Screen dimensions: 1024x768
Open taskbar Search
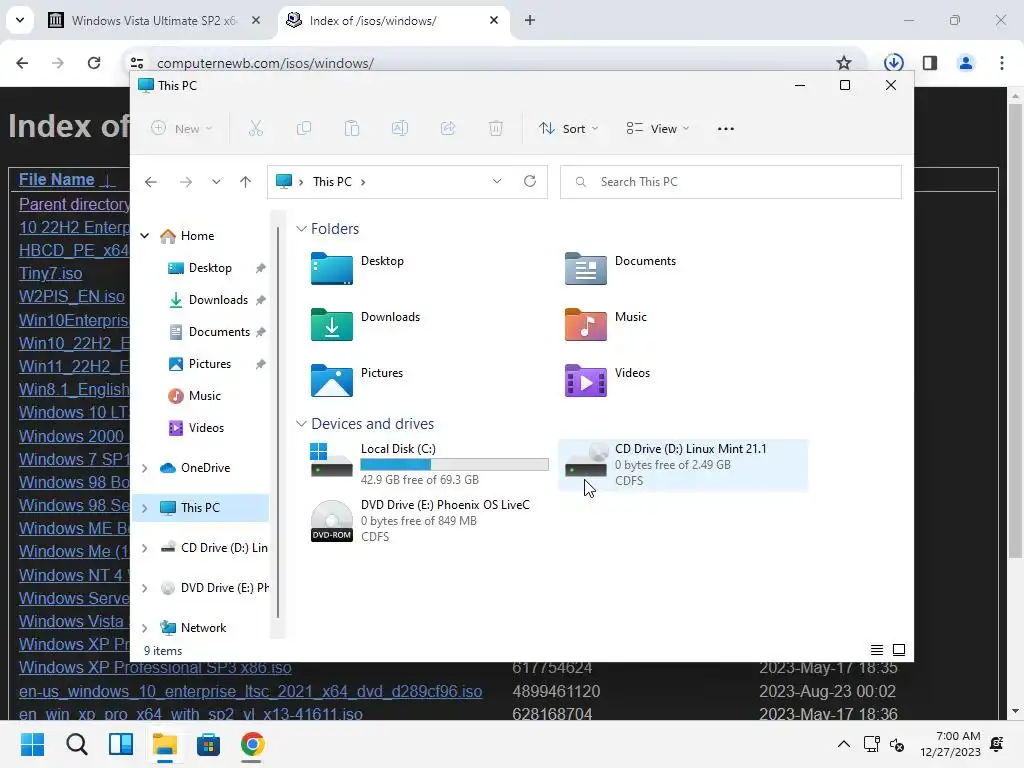[76, 744]
